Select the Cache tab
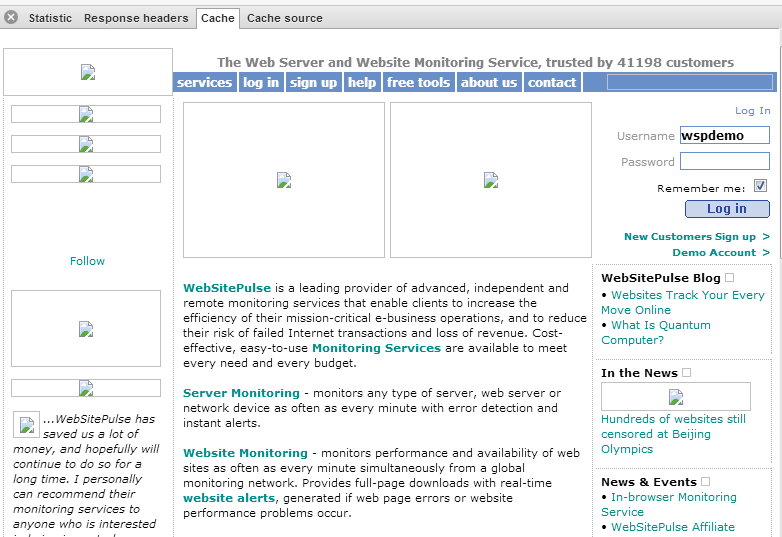The image size is (782, 537). [218, 18]
